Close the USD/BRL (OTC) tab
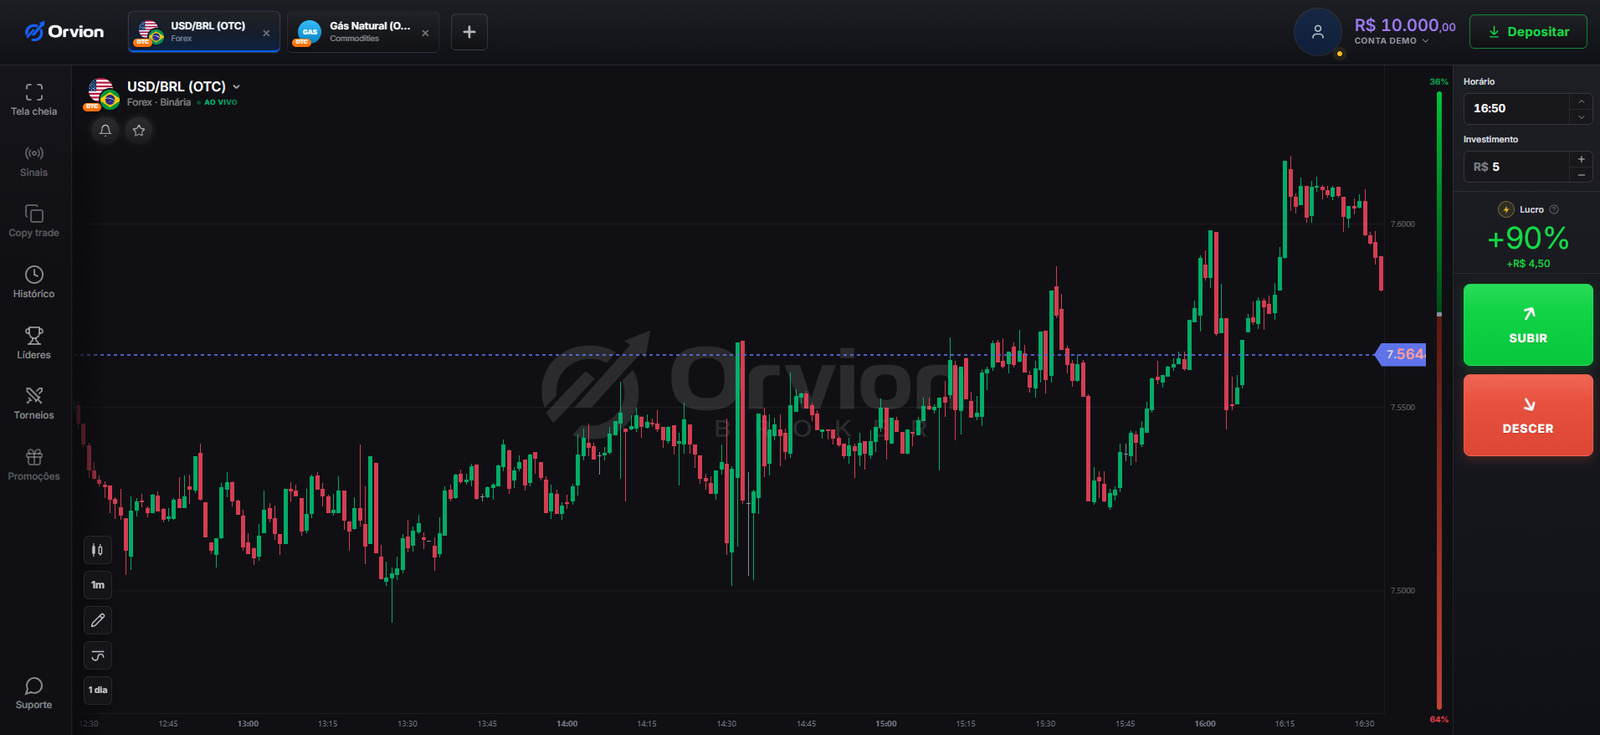 click(266, 33)
